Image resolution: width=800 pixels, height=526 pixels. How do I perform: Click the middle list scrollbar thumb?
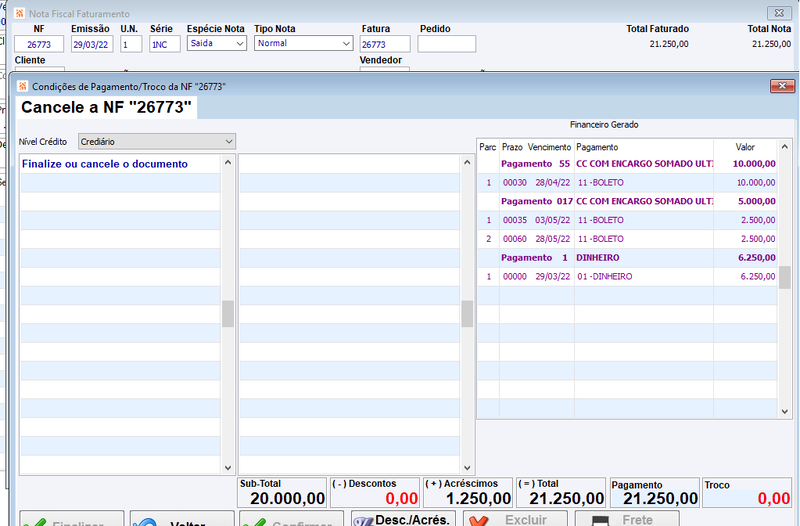(467, 313)
